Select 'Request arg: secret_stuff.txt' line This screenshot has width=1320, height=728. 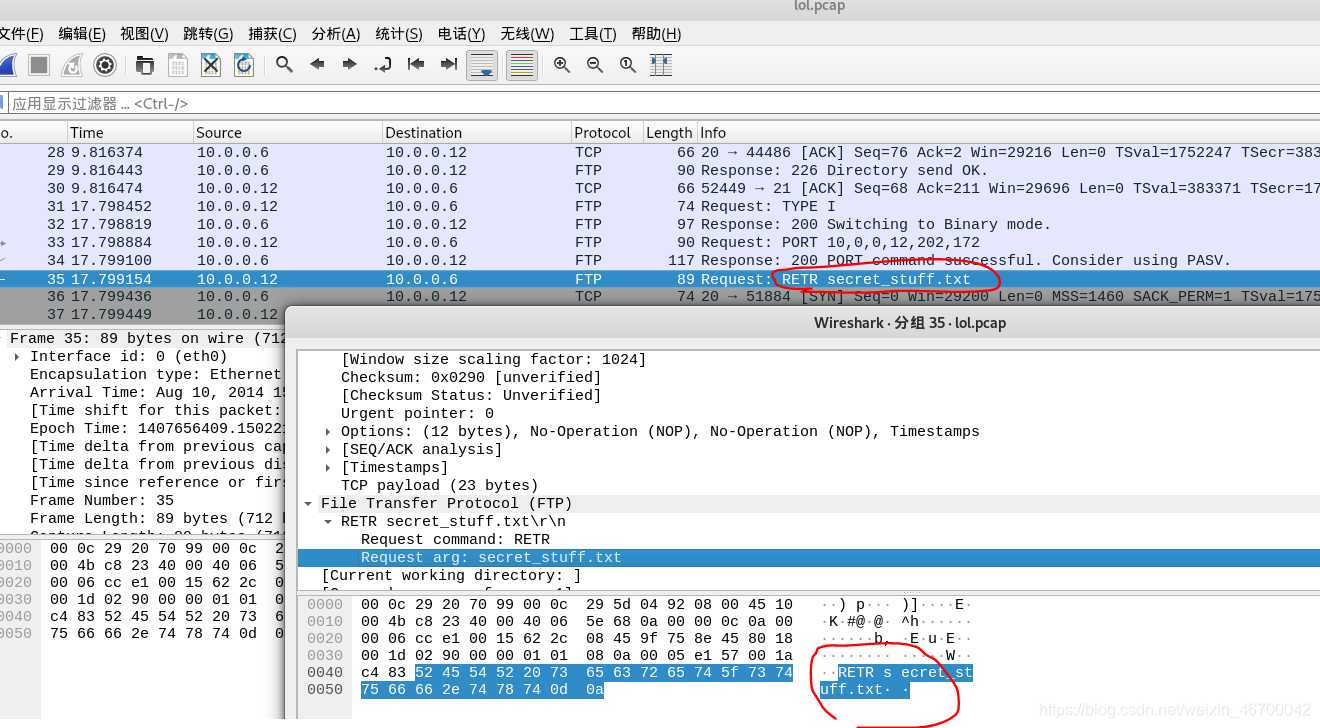coord(491,558)
